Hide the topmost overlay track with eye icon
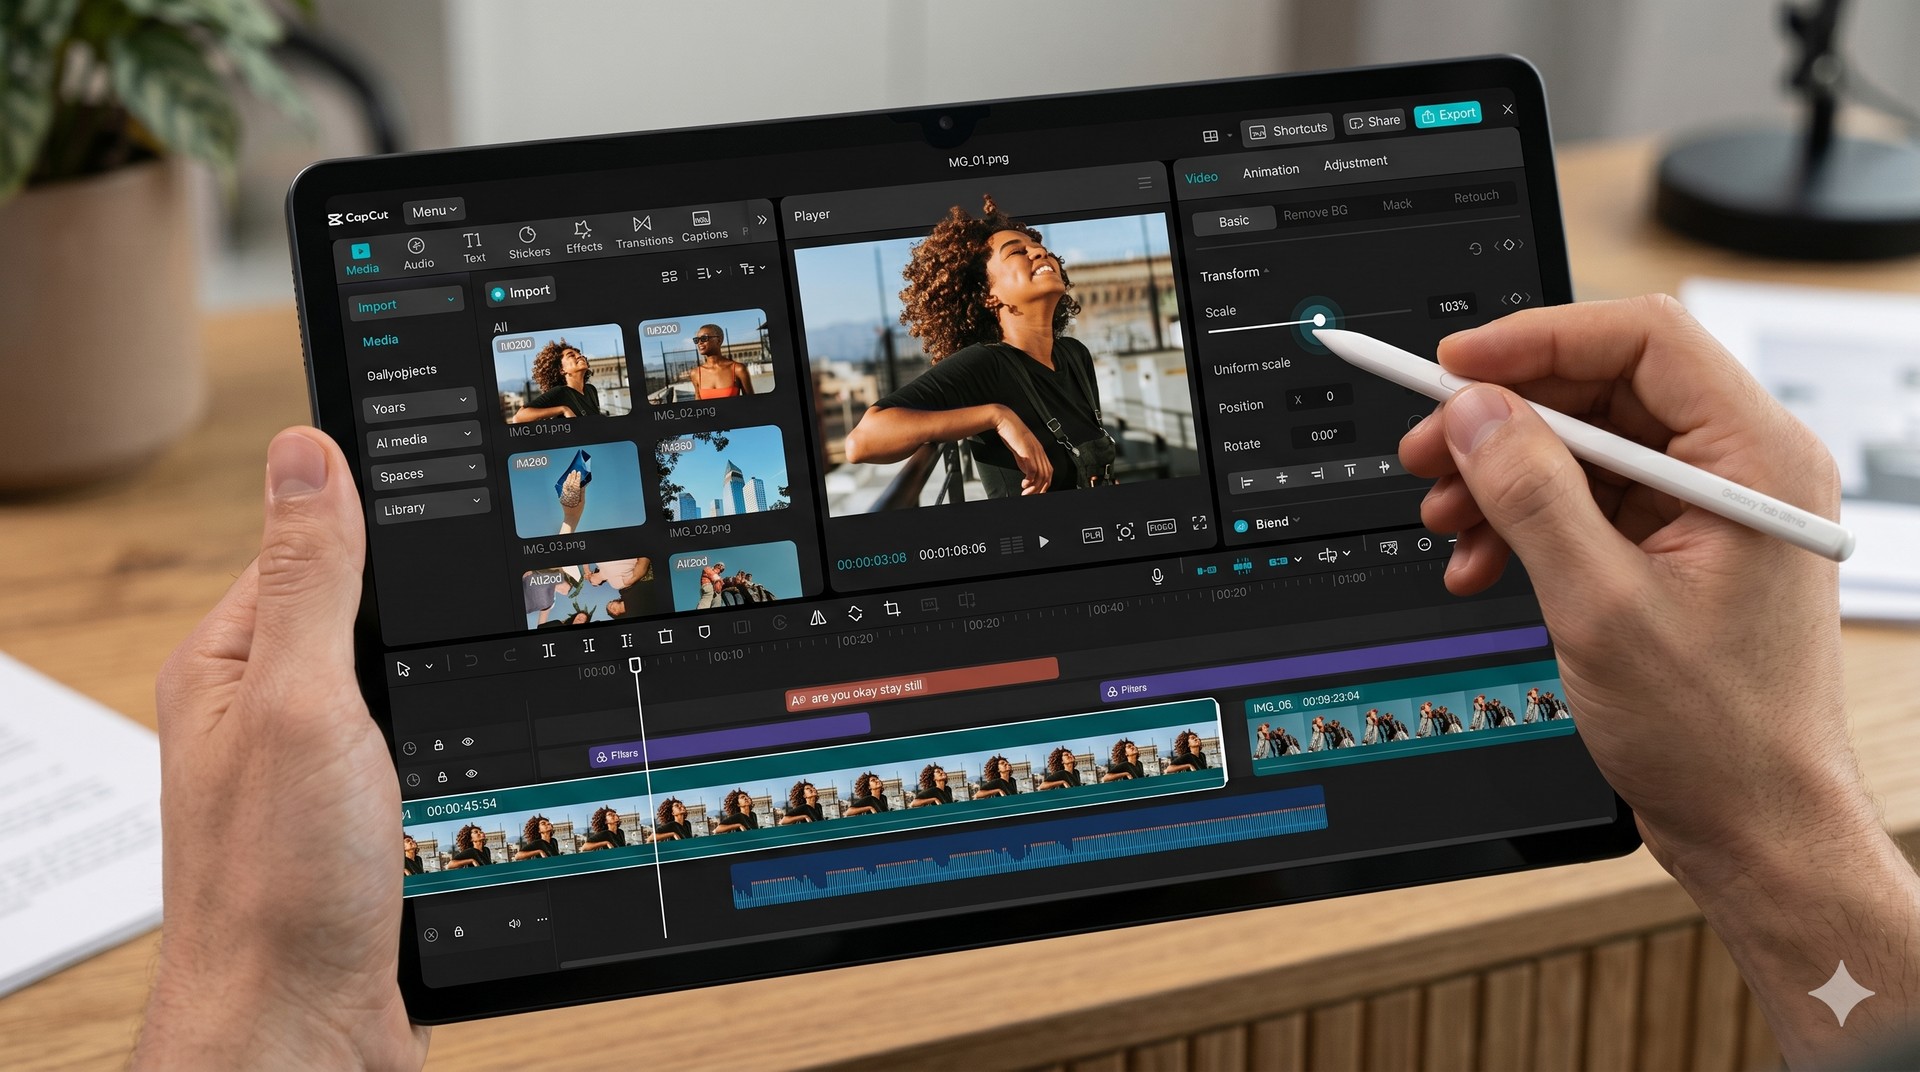This screenshot has height=1072, width=1920. [467, 742]
